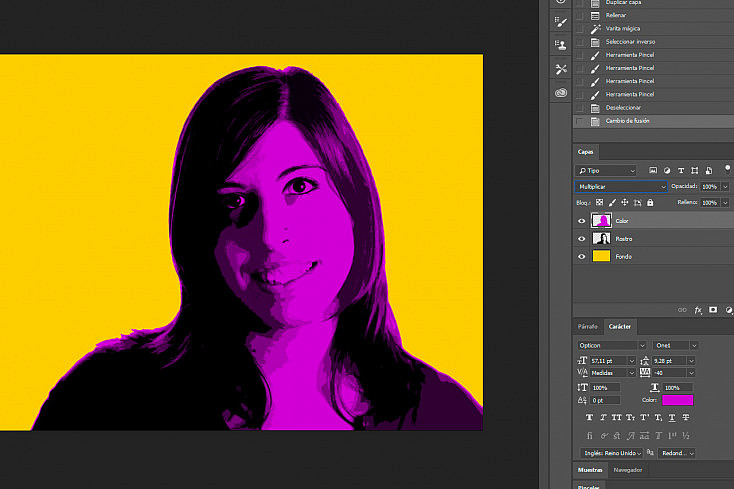The image size is (734, 489).
Task: Open the Clone Source stamp panel icon
Action: click(x=561, y=45)
